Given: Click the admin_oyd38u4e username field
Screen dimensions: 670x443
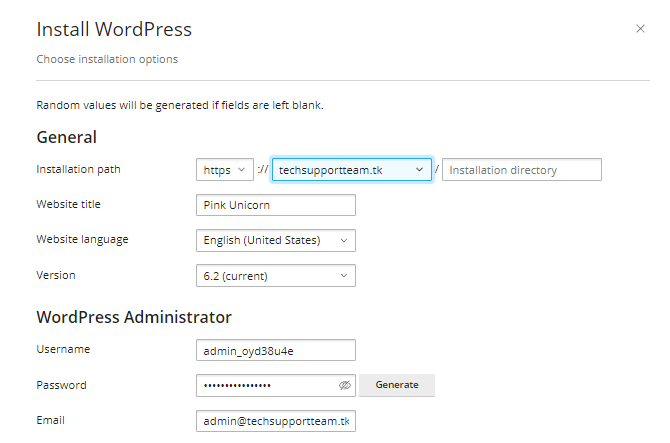Looking at the screenshot, I should click(276, 350).
